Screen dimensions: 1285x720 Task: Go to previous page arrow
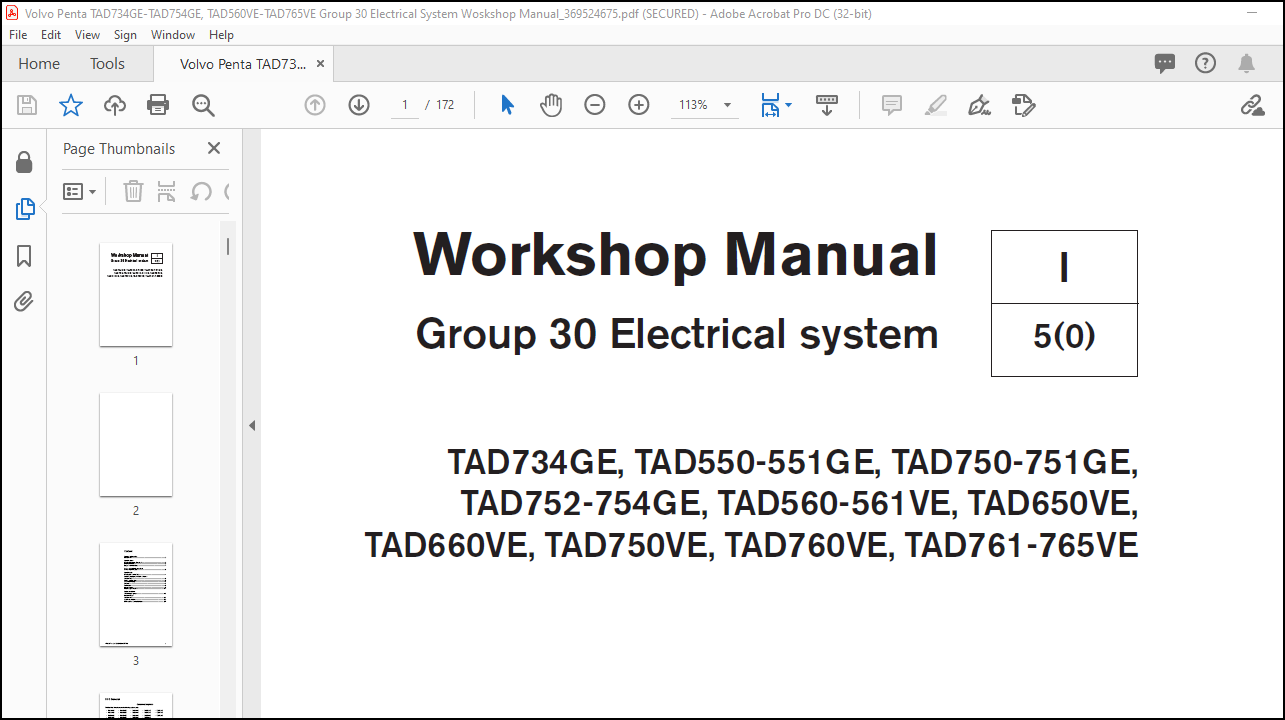pos(315,105)
